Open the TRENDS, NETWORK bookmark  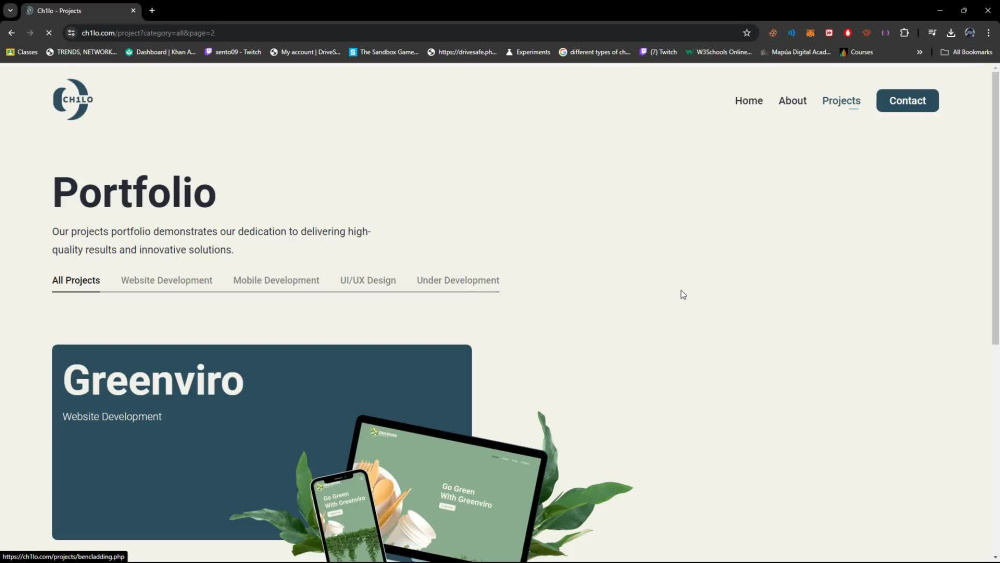coord(81,52)
